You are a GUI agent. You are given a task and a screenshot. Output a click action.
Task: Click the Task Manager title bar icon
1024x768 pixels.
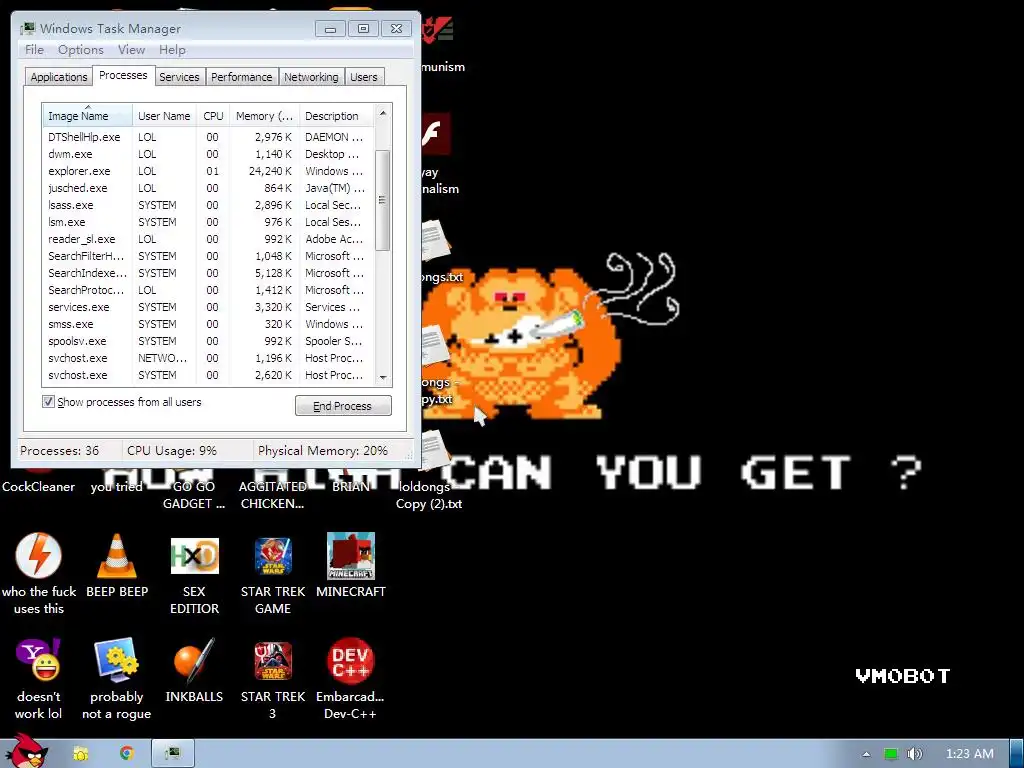click(27, 28)
